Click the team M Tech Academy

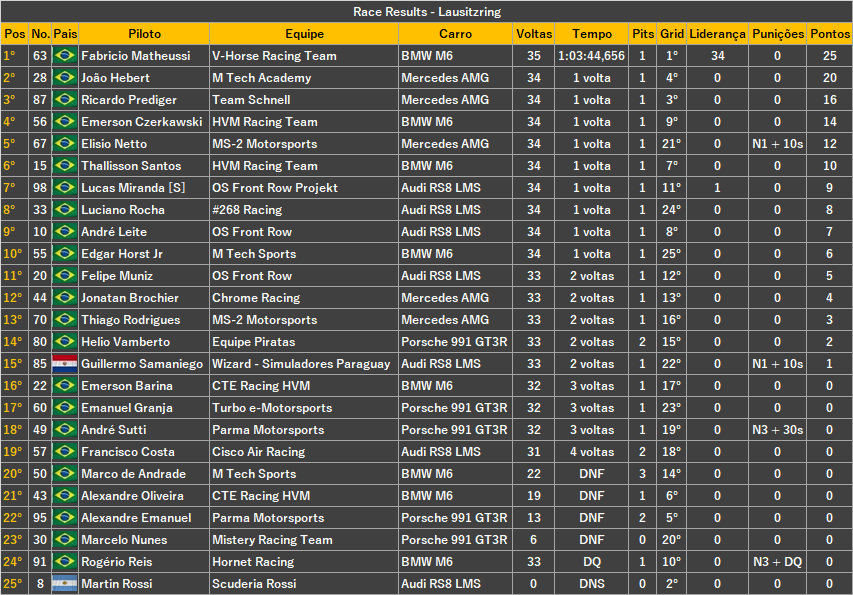[x=262, y=78]
